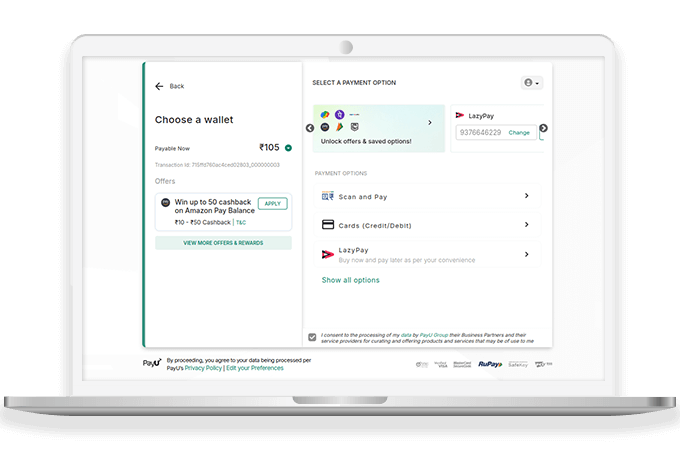Open the 'data' link in consent text
The width and height of the screenshot is (680, 450).
pos(406,335)
